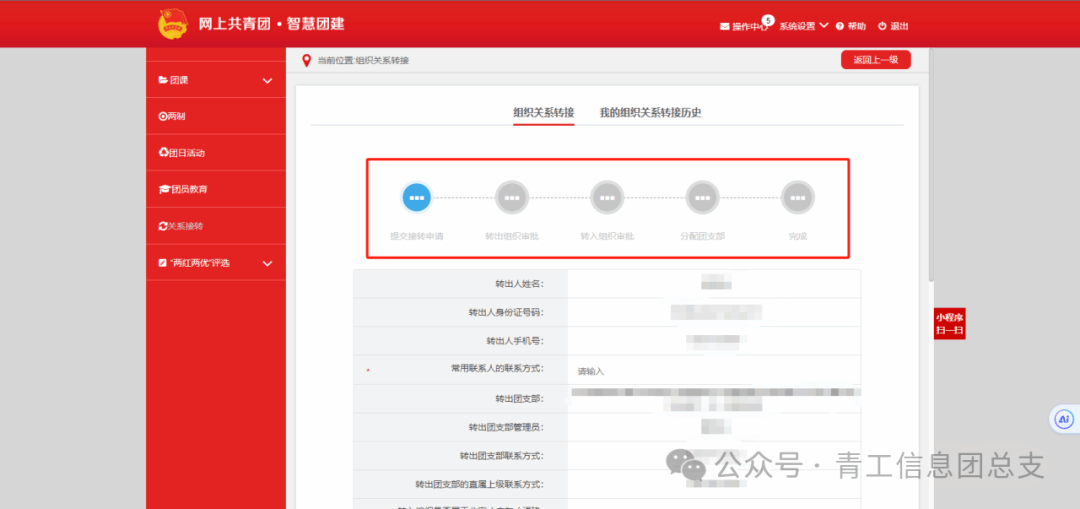Click the 帮助 help question-mark icon

[839, 26]
